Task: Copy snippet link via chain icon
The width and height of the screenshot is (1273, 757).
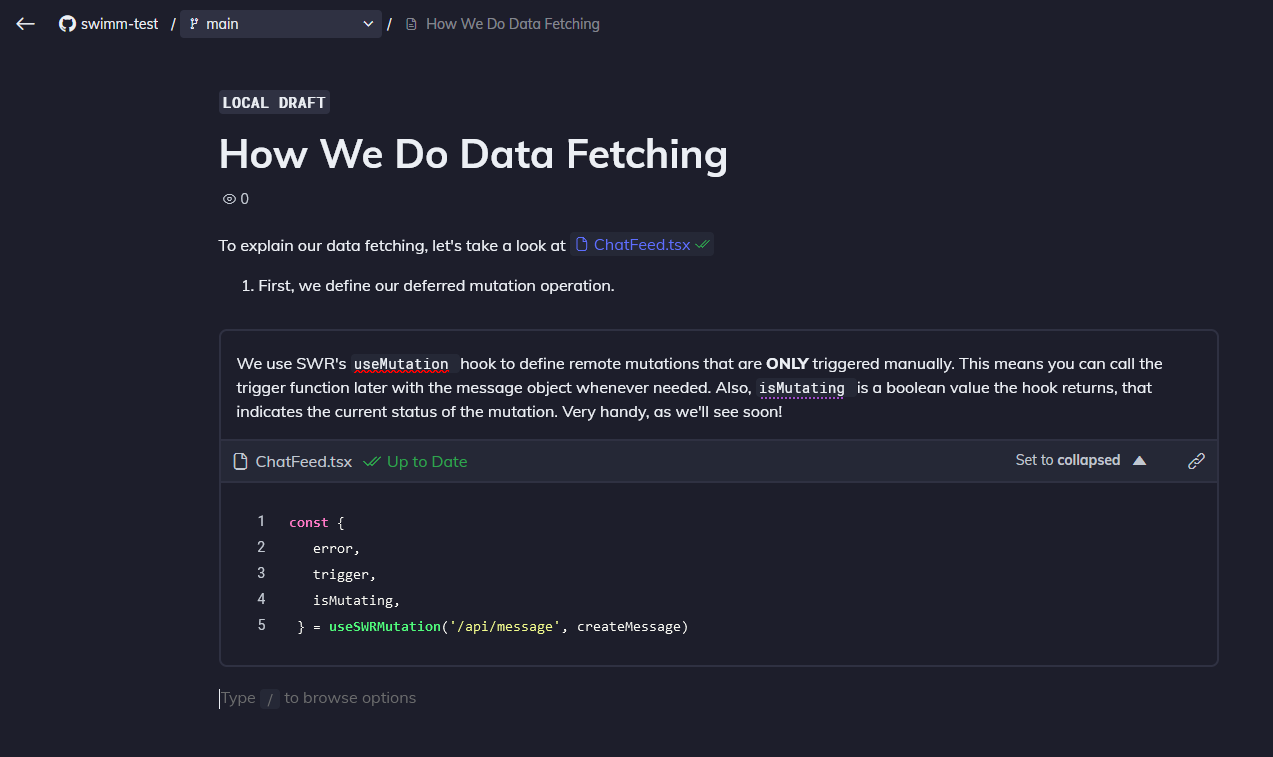Action: [1196, 461]
